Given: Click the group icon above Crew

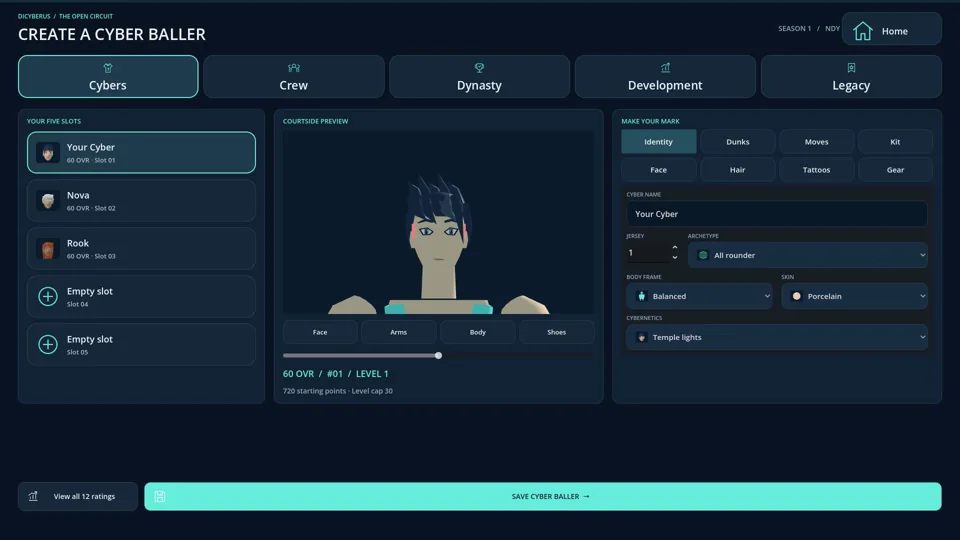Looking at the screenshot, I should 294,67.
